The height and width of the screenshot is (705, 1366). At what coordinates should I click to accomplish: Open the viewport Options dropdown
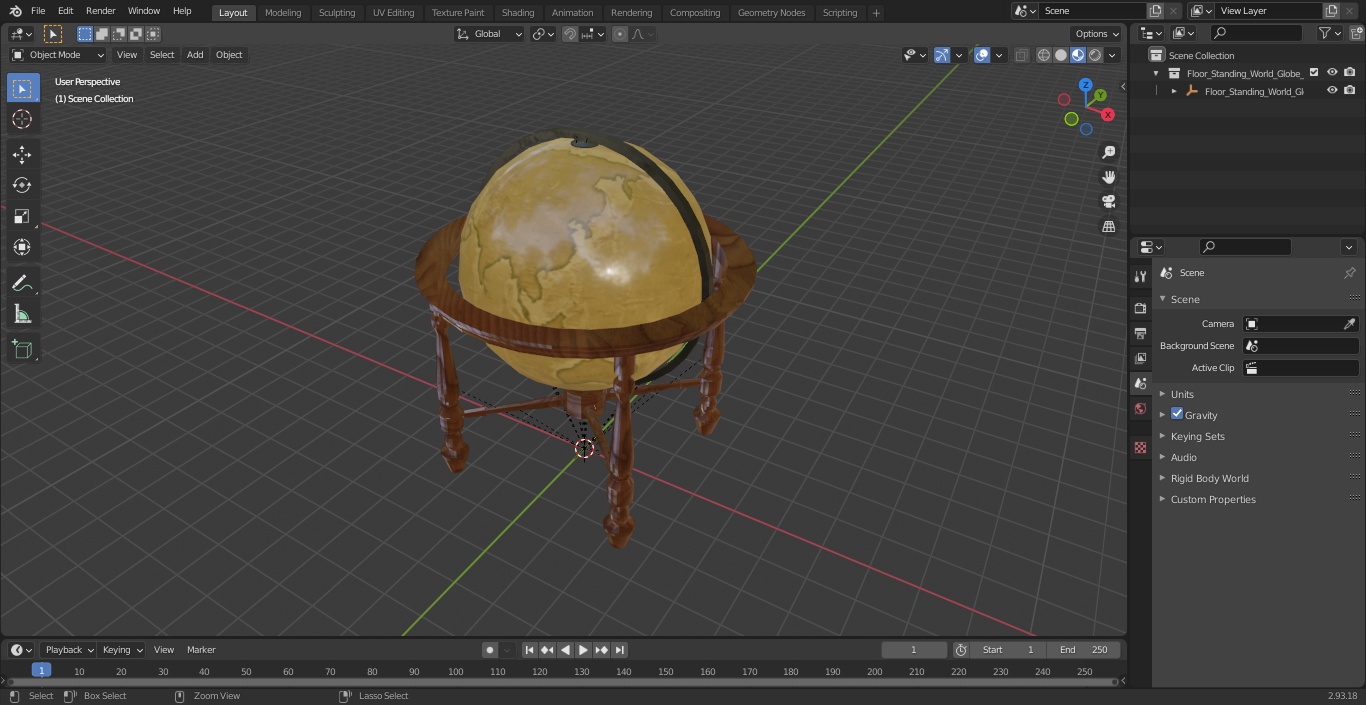click(x=1097, y=34)
